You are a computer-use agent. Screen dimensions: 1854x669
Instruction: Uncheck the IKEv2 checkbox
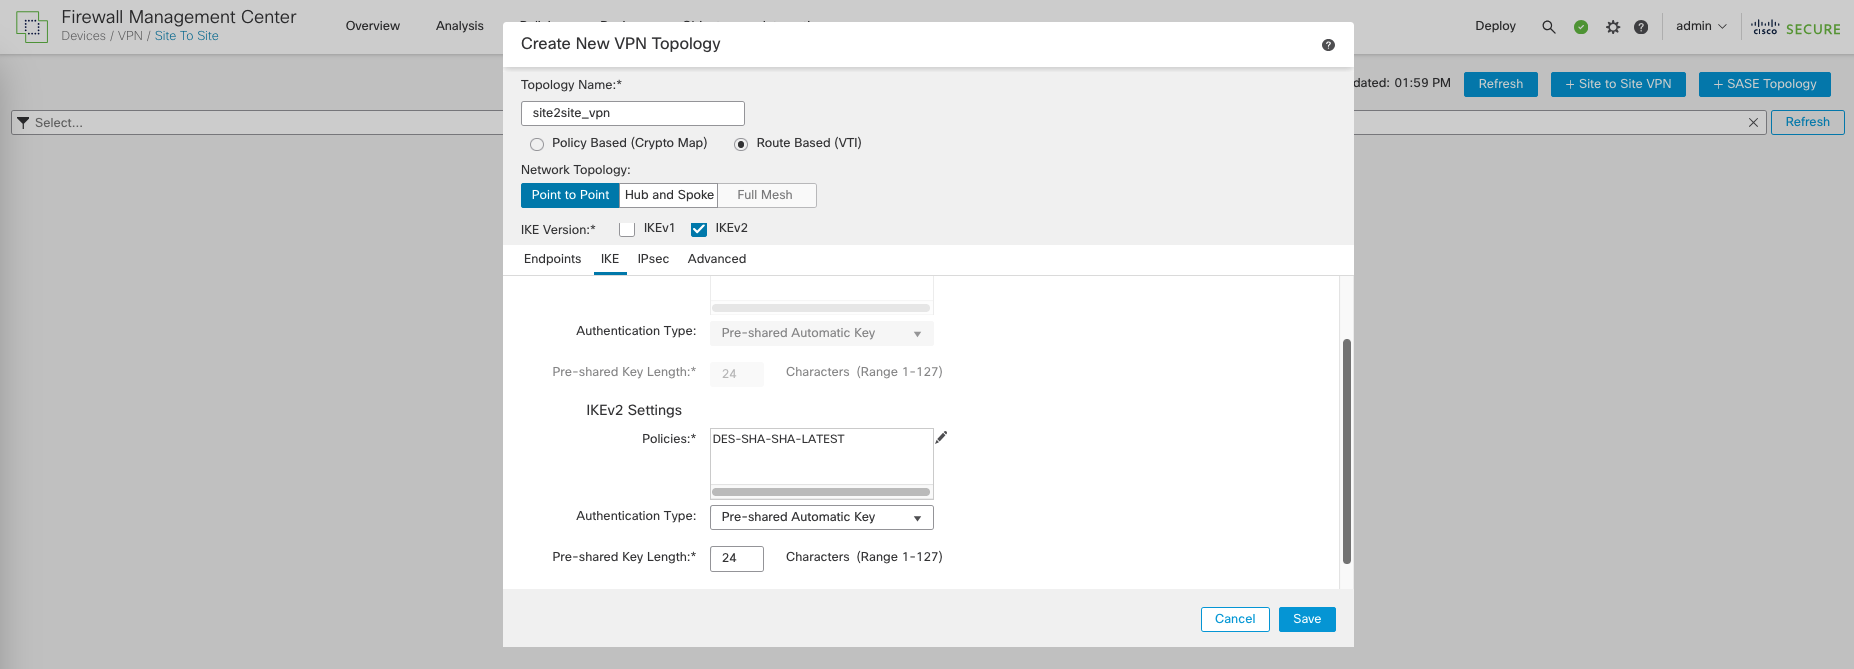(x=699, y=229)
